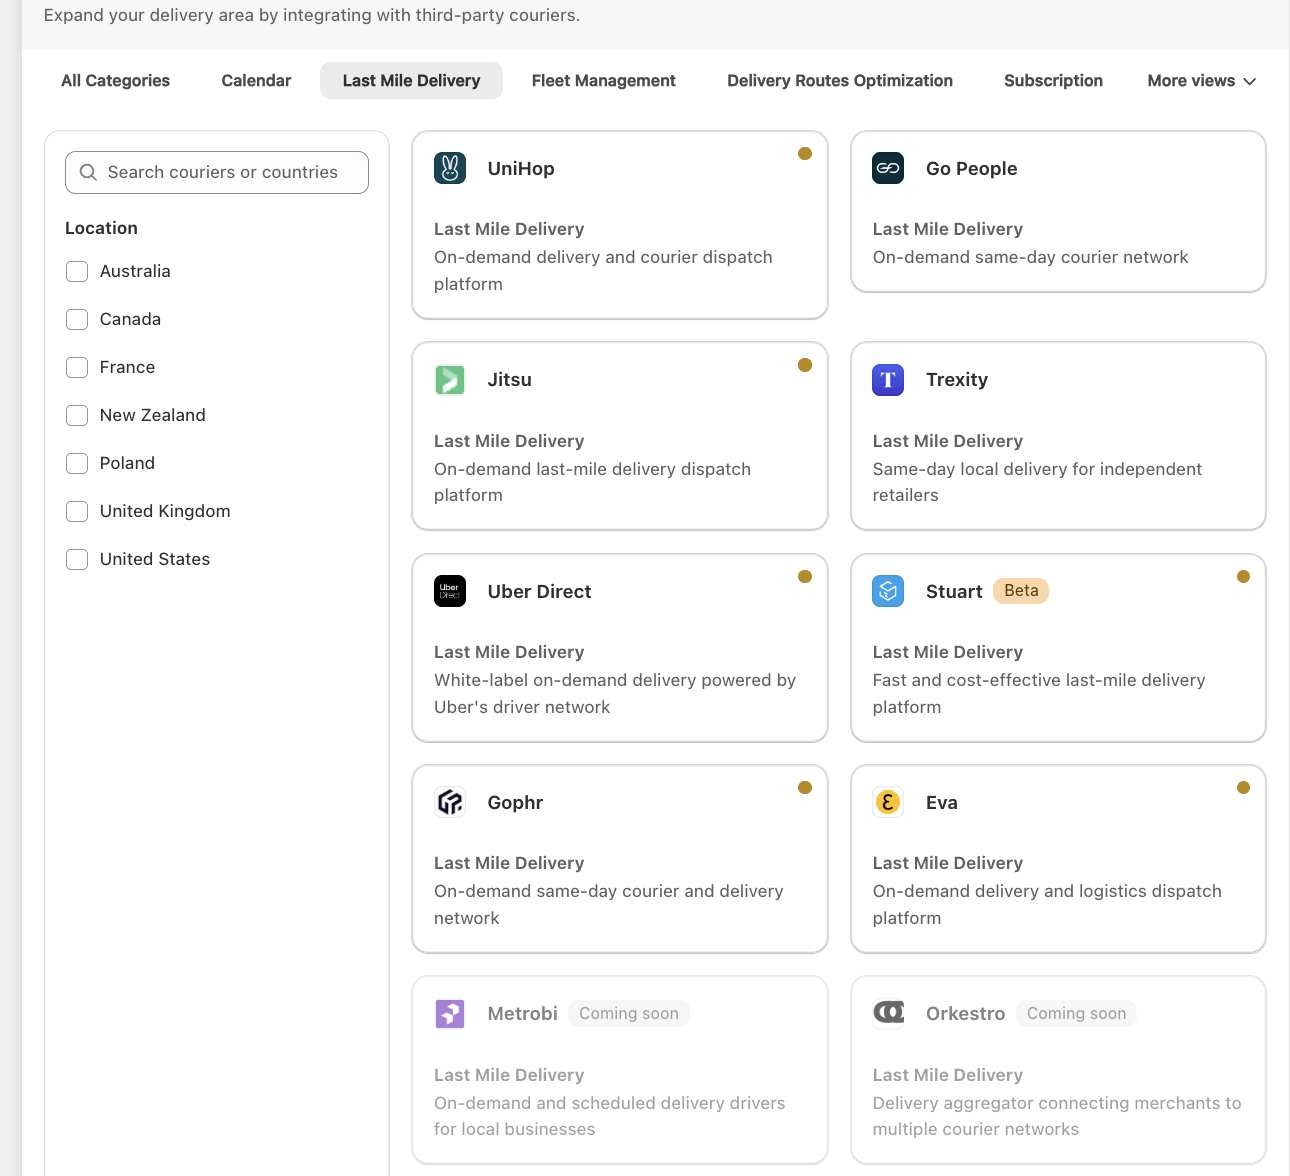
Task: Click the Trexity purple T icon
Action: pyautogui.click(x=888, y=380)
